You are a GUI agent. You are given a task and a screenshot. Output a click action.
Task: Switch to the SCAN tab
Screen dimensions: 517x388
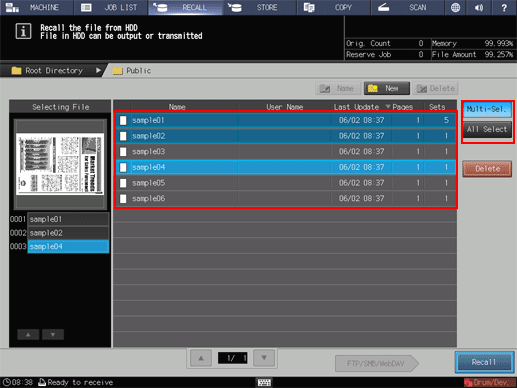(408, 7)
